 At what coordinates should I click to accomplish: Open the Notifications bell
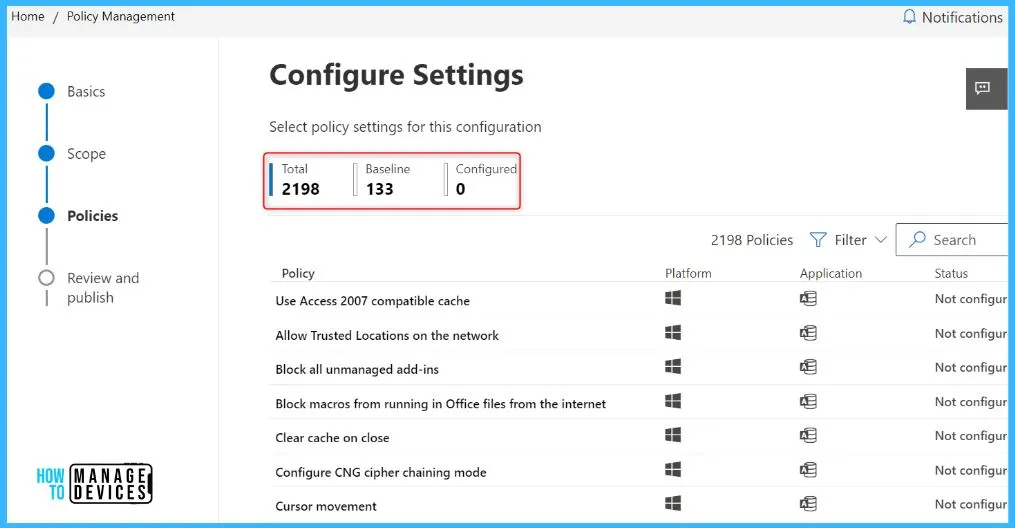point(909,17)
